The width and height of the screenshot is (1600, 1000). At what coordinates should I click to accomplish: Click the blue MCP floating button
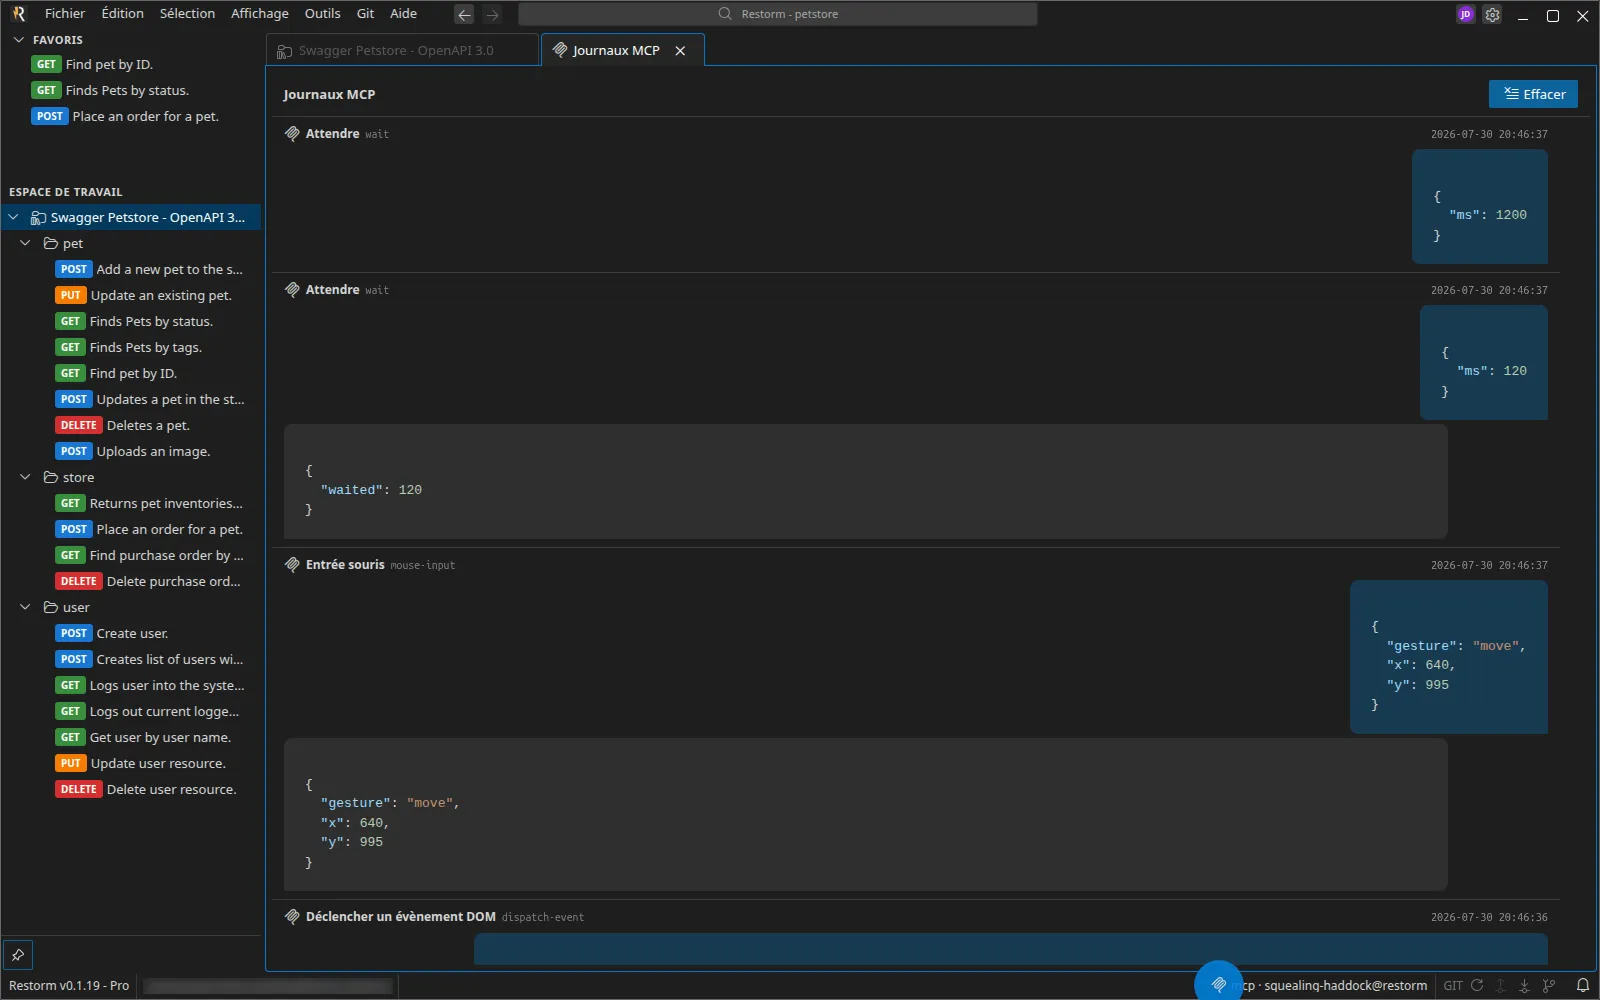click(1218, 983)
